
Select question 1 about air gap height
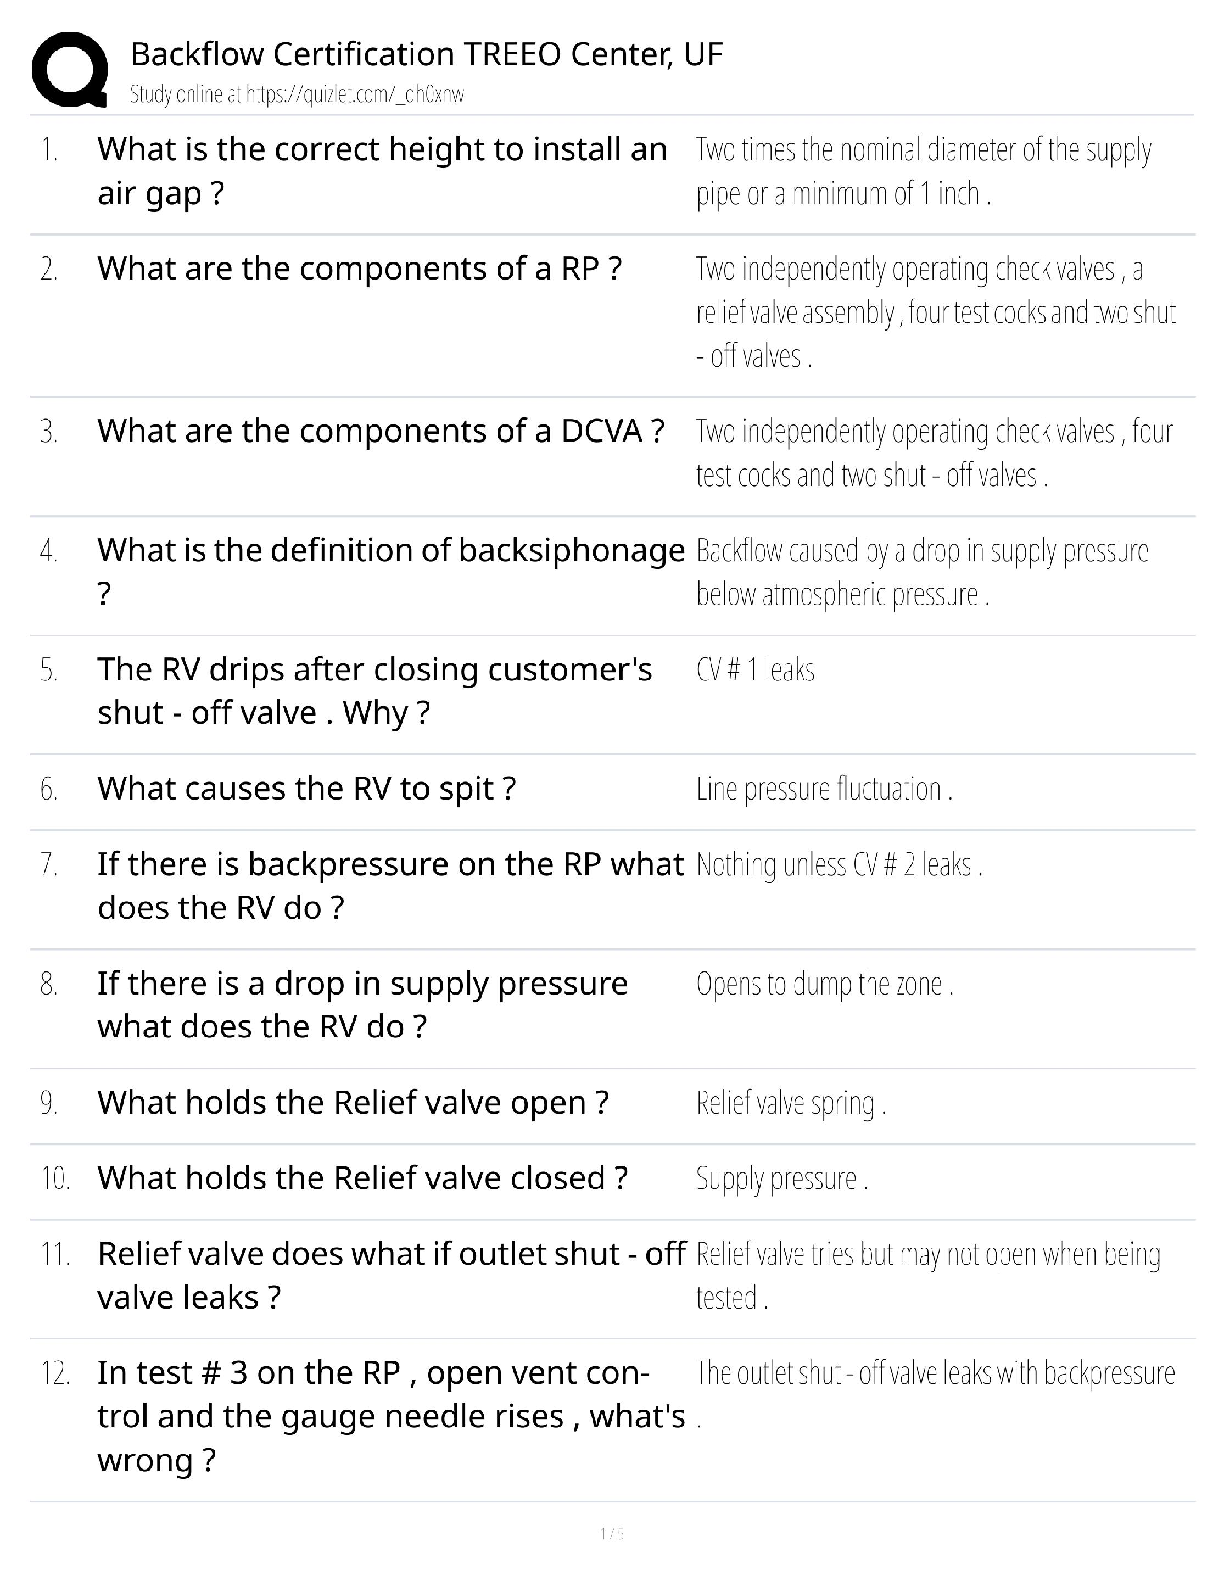pyautogui.click(x=381, y=171)
